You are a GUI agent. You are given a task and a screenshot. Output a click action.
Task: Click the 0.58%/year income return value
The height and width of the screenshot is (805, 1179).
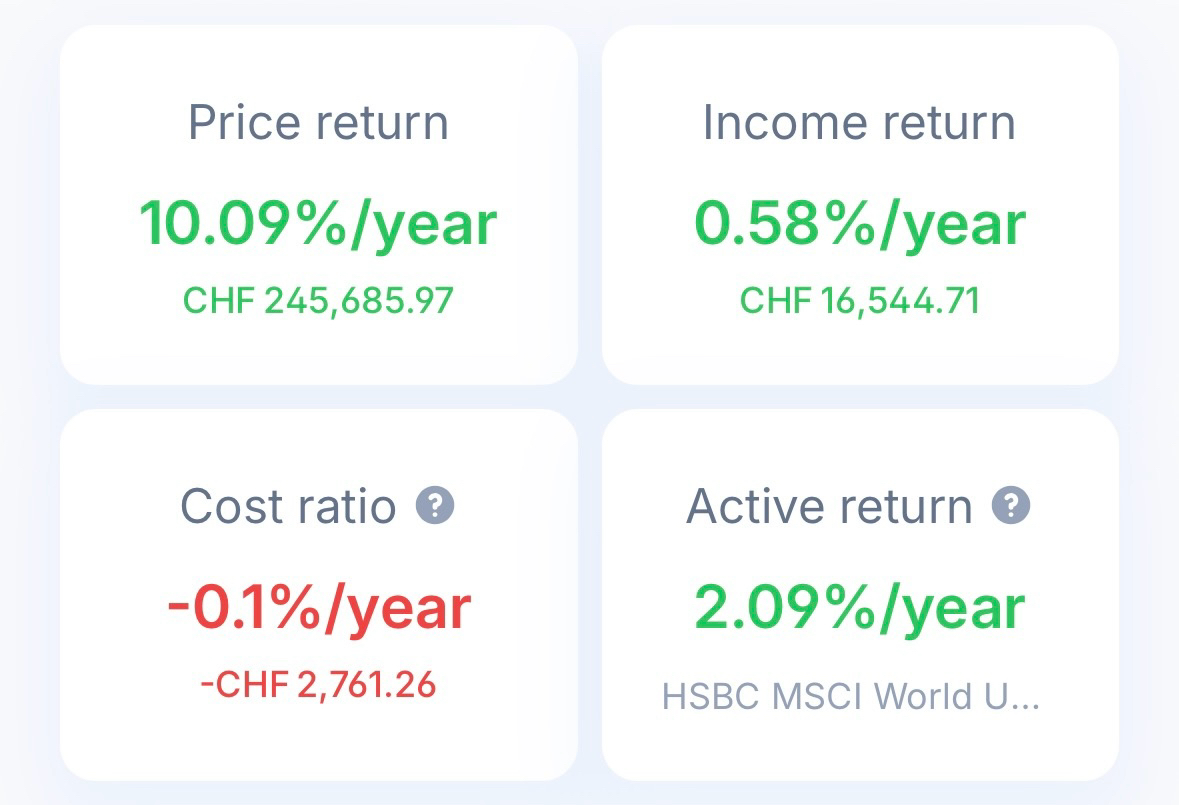(x=860, y=223)
